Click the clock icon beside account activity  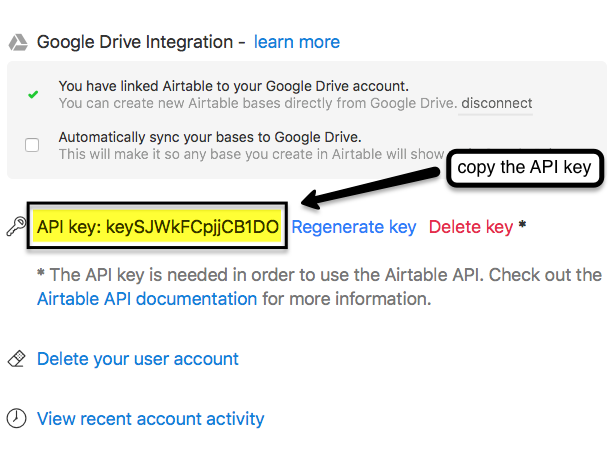[x=16, y=418]
